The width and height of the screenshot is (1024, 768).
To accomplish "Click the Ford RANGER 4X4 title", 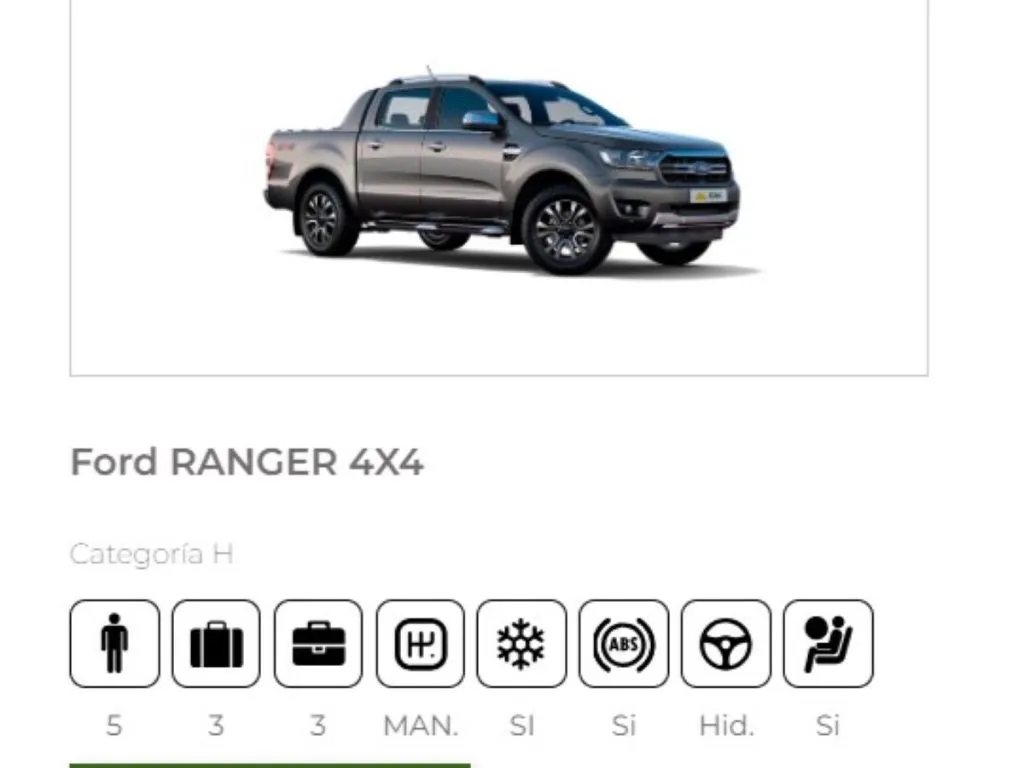I will (x=247, y=462).
